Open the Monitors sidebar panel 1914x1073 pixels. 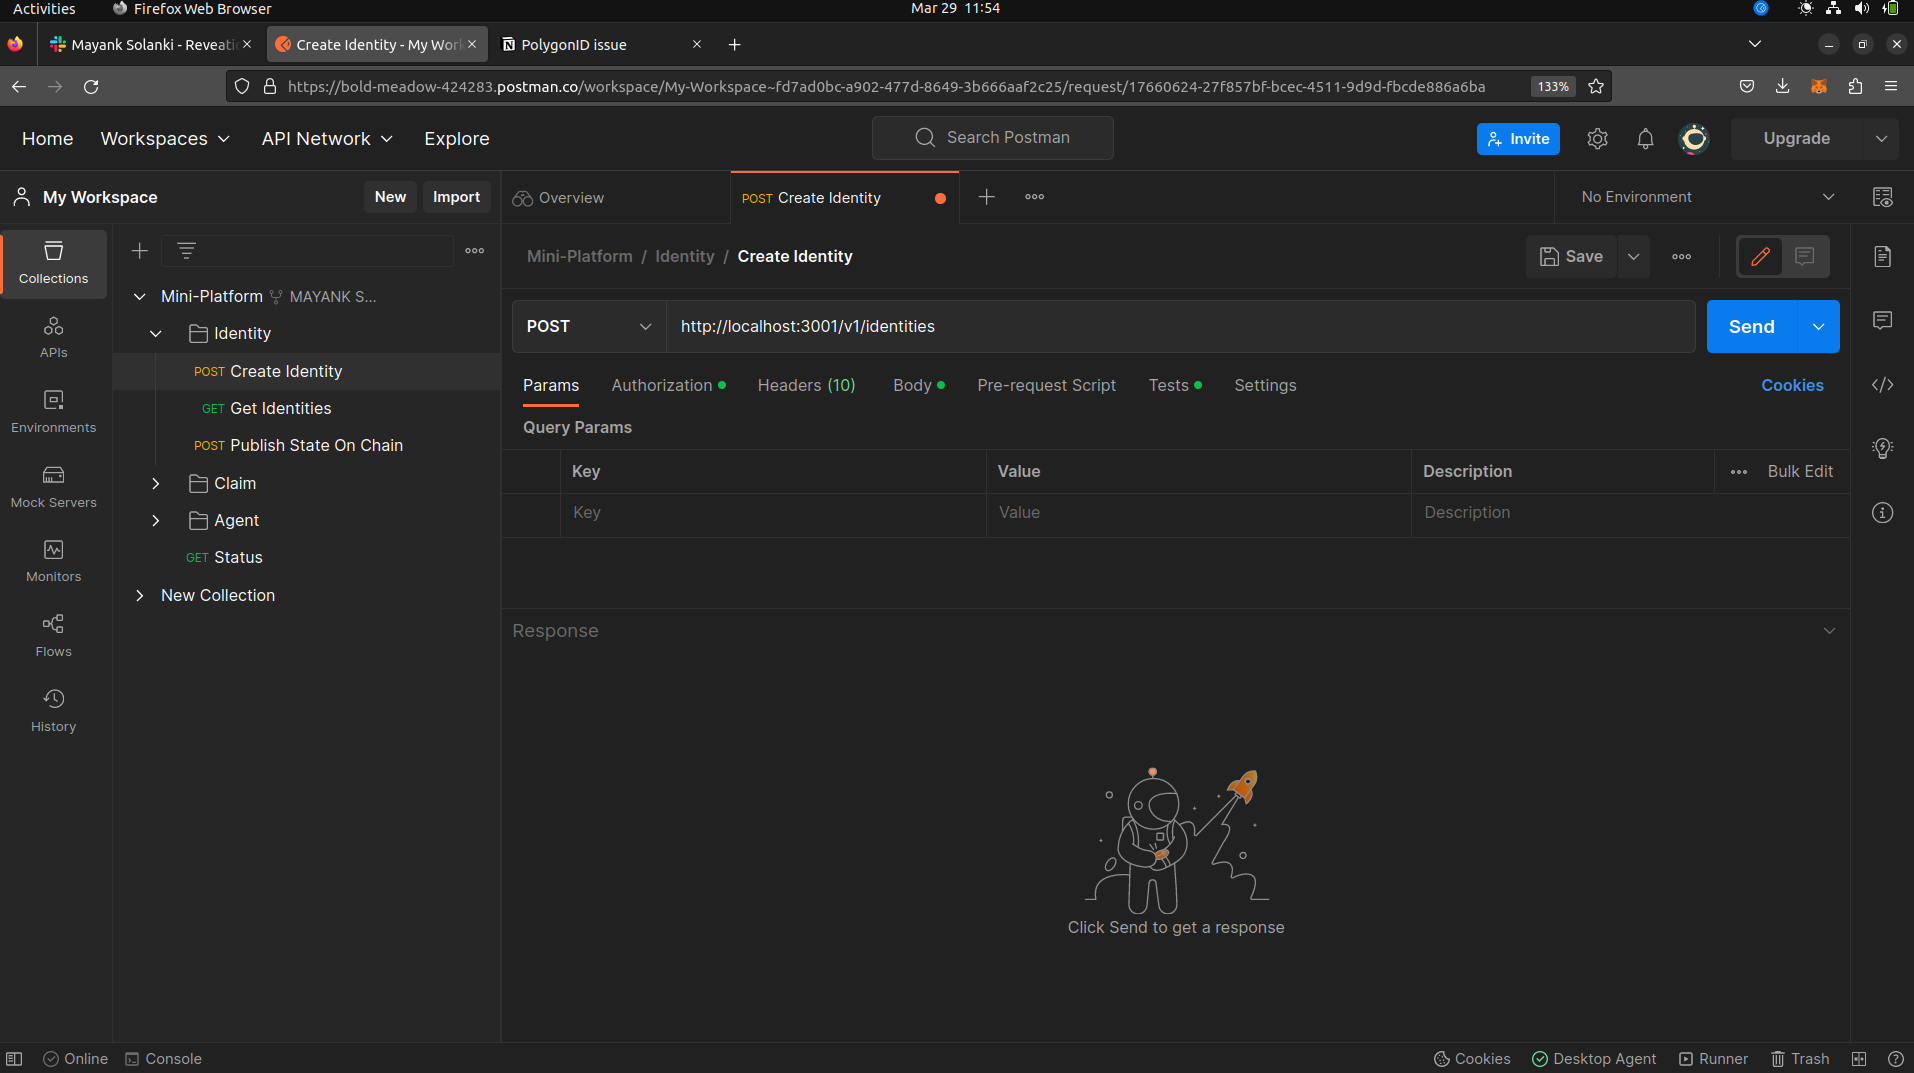[53, 560]
